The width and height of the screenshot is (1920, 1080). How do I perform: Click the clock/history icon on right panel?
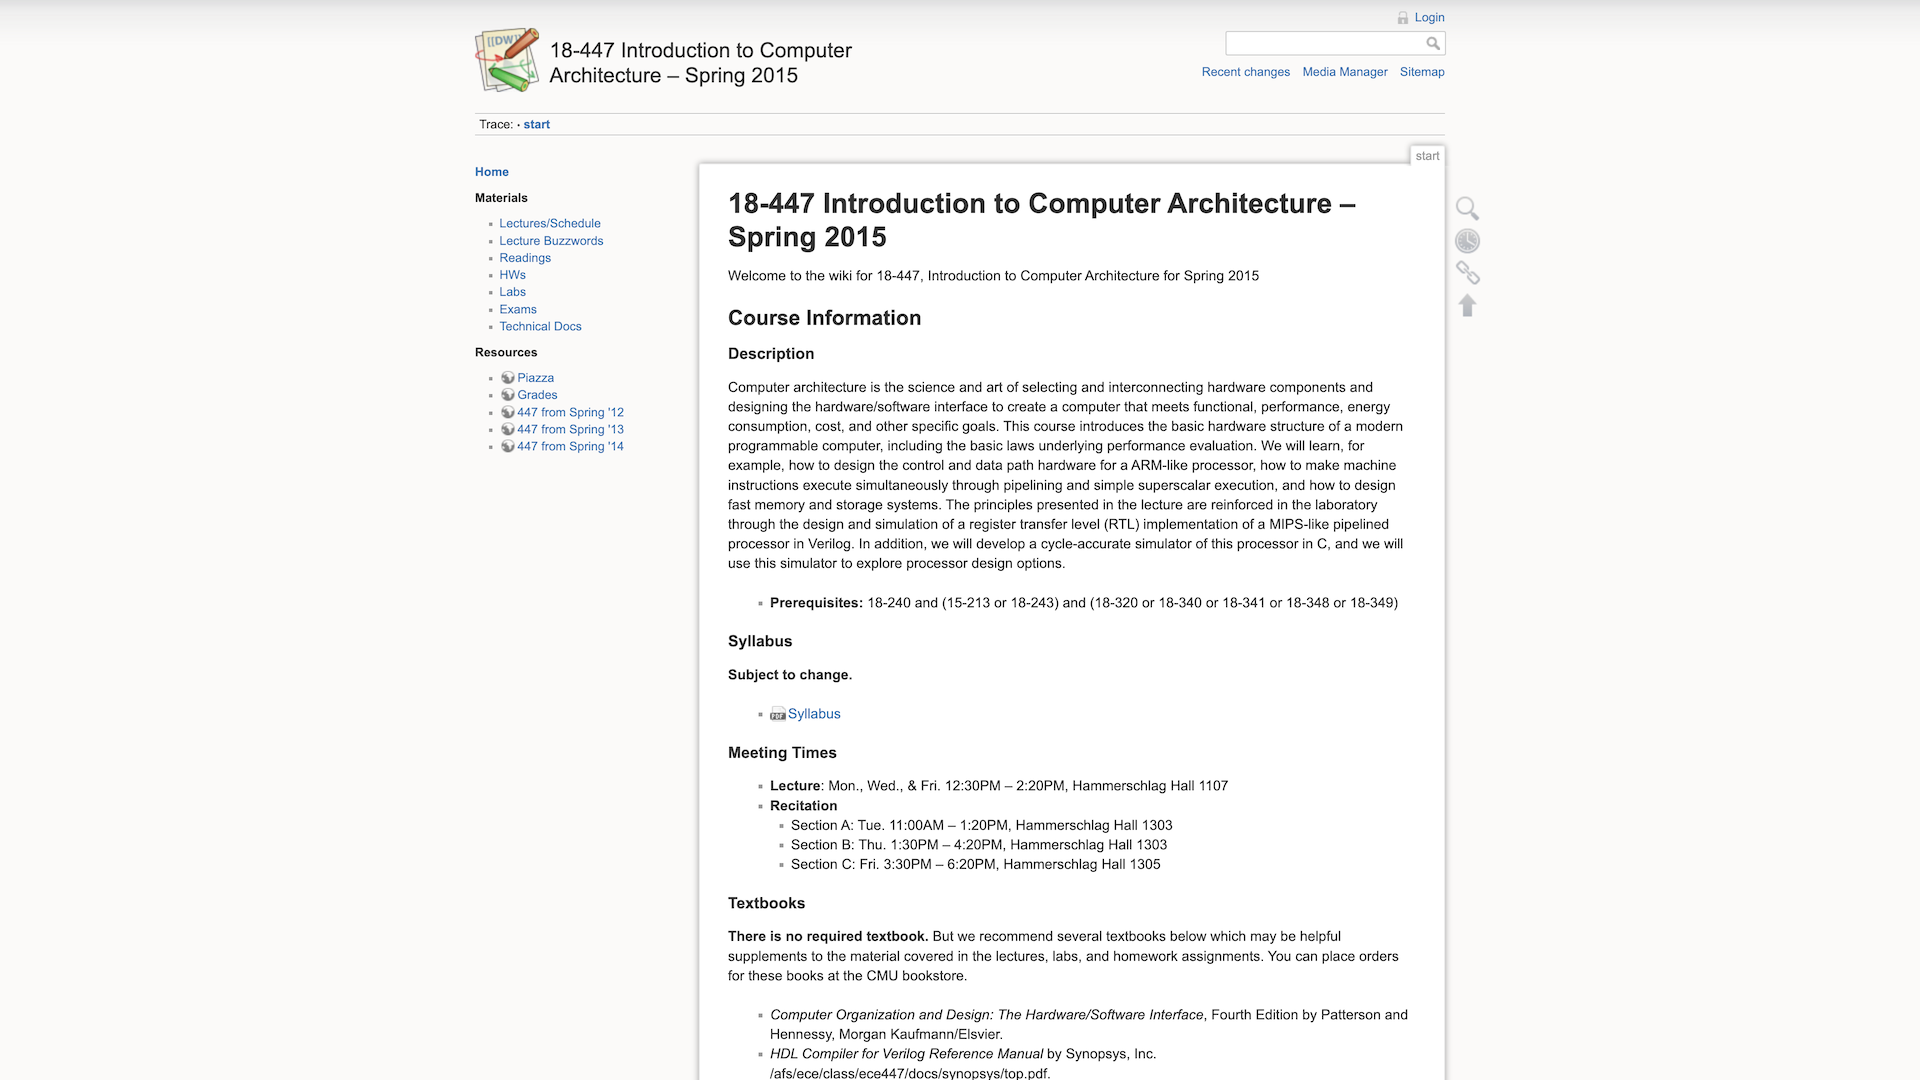click(x=1468, y=240)
